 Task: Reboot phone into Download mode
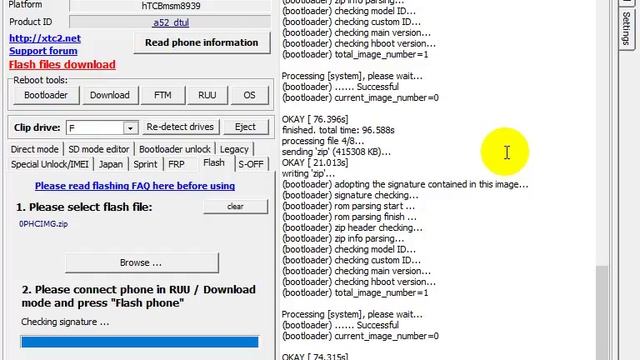[110, 95]
